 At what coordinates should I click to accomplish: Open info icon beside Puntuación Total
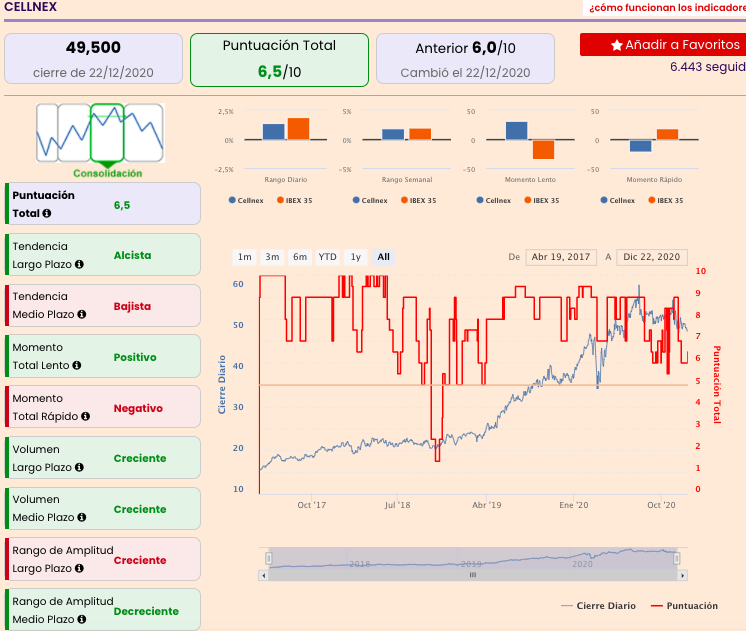[47, 213]
